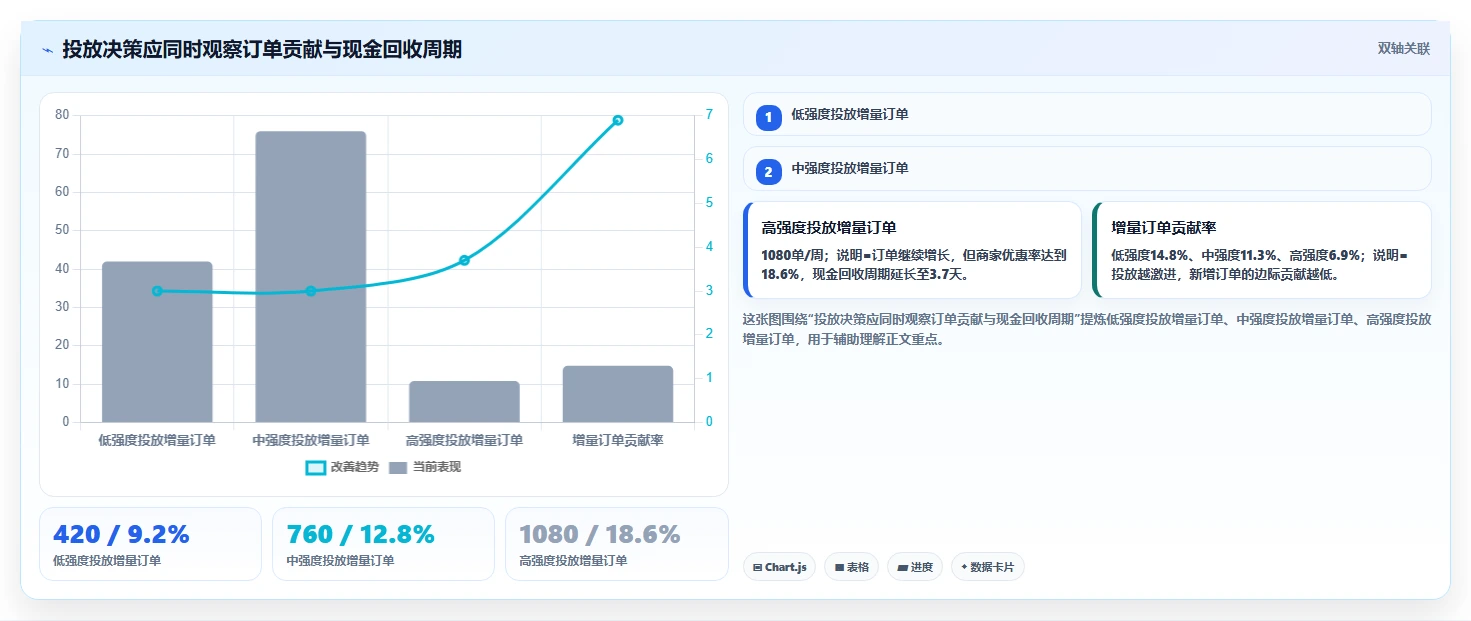Click the title 投放决策应同时观察订单贡献与现金回收周期

tap(262, 49)
